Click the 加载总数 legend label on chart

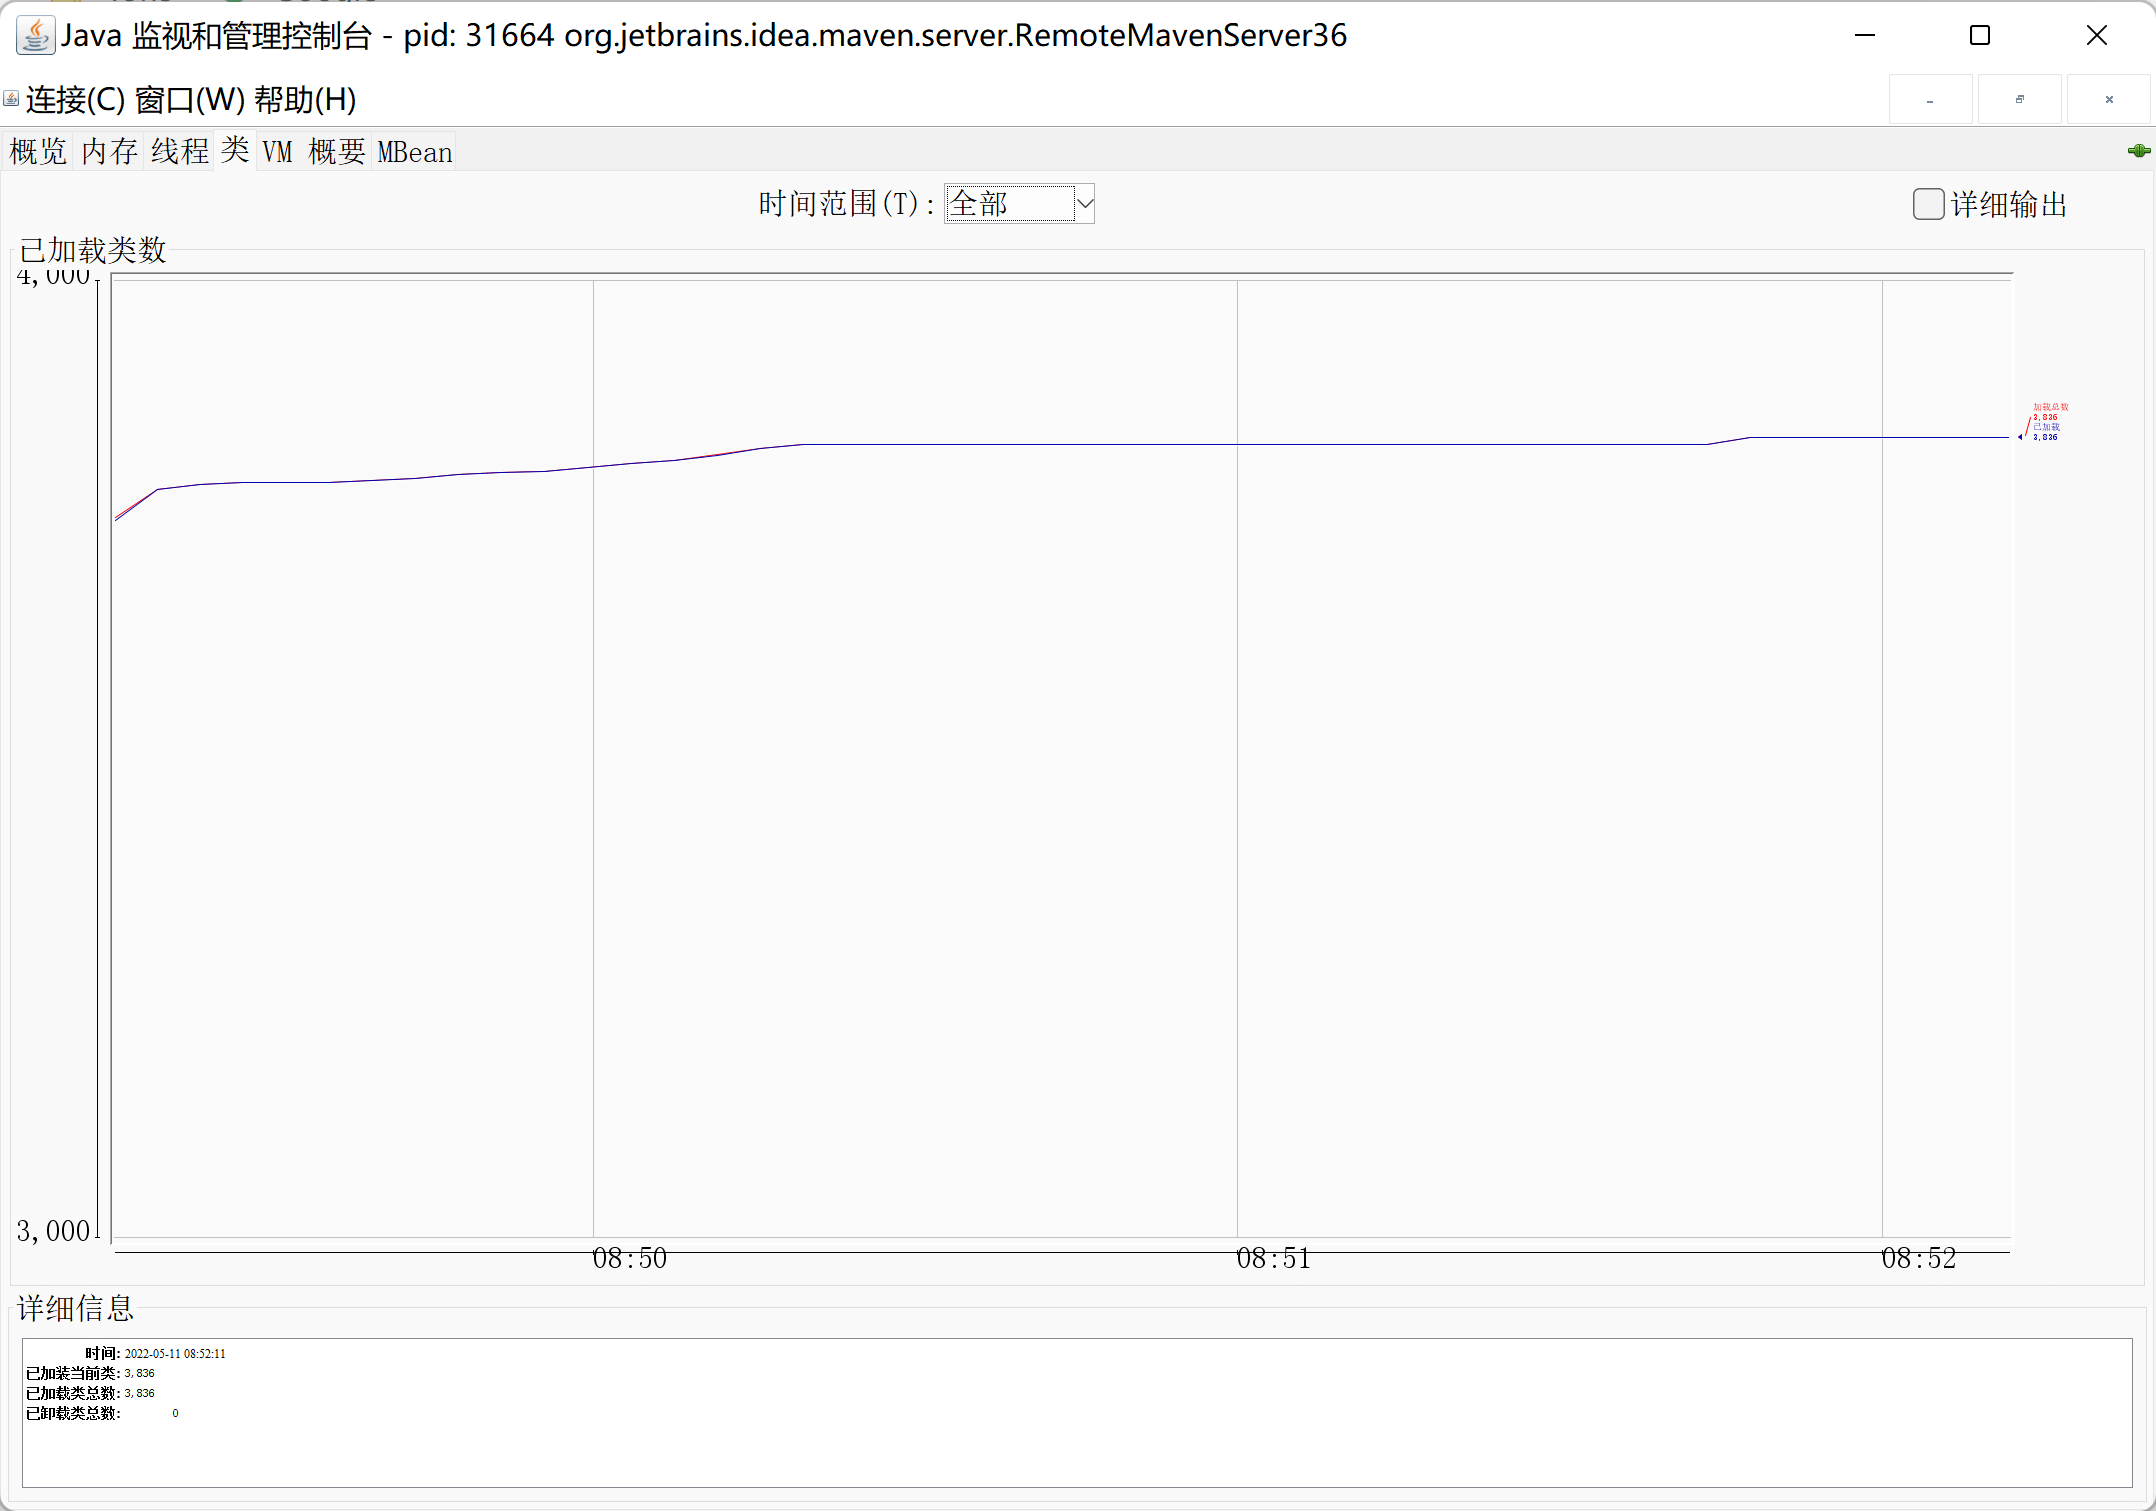[2050, 407]
